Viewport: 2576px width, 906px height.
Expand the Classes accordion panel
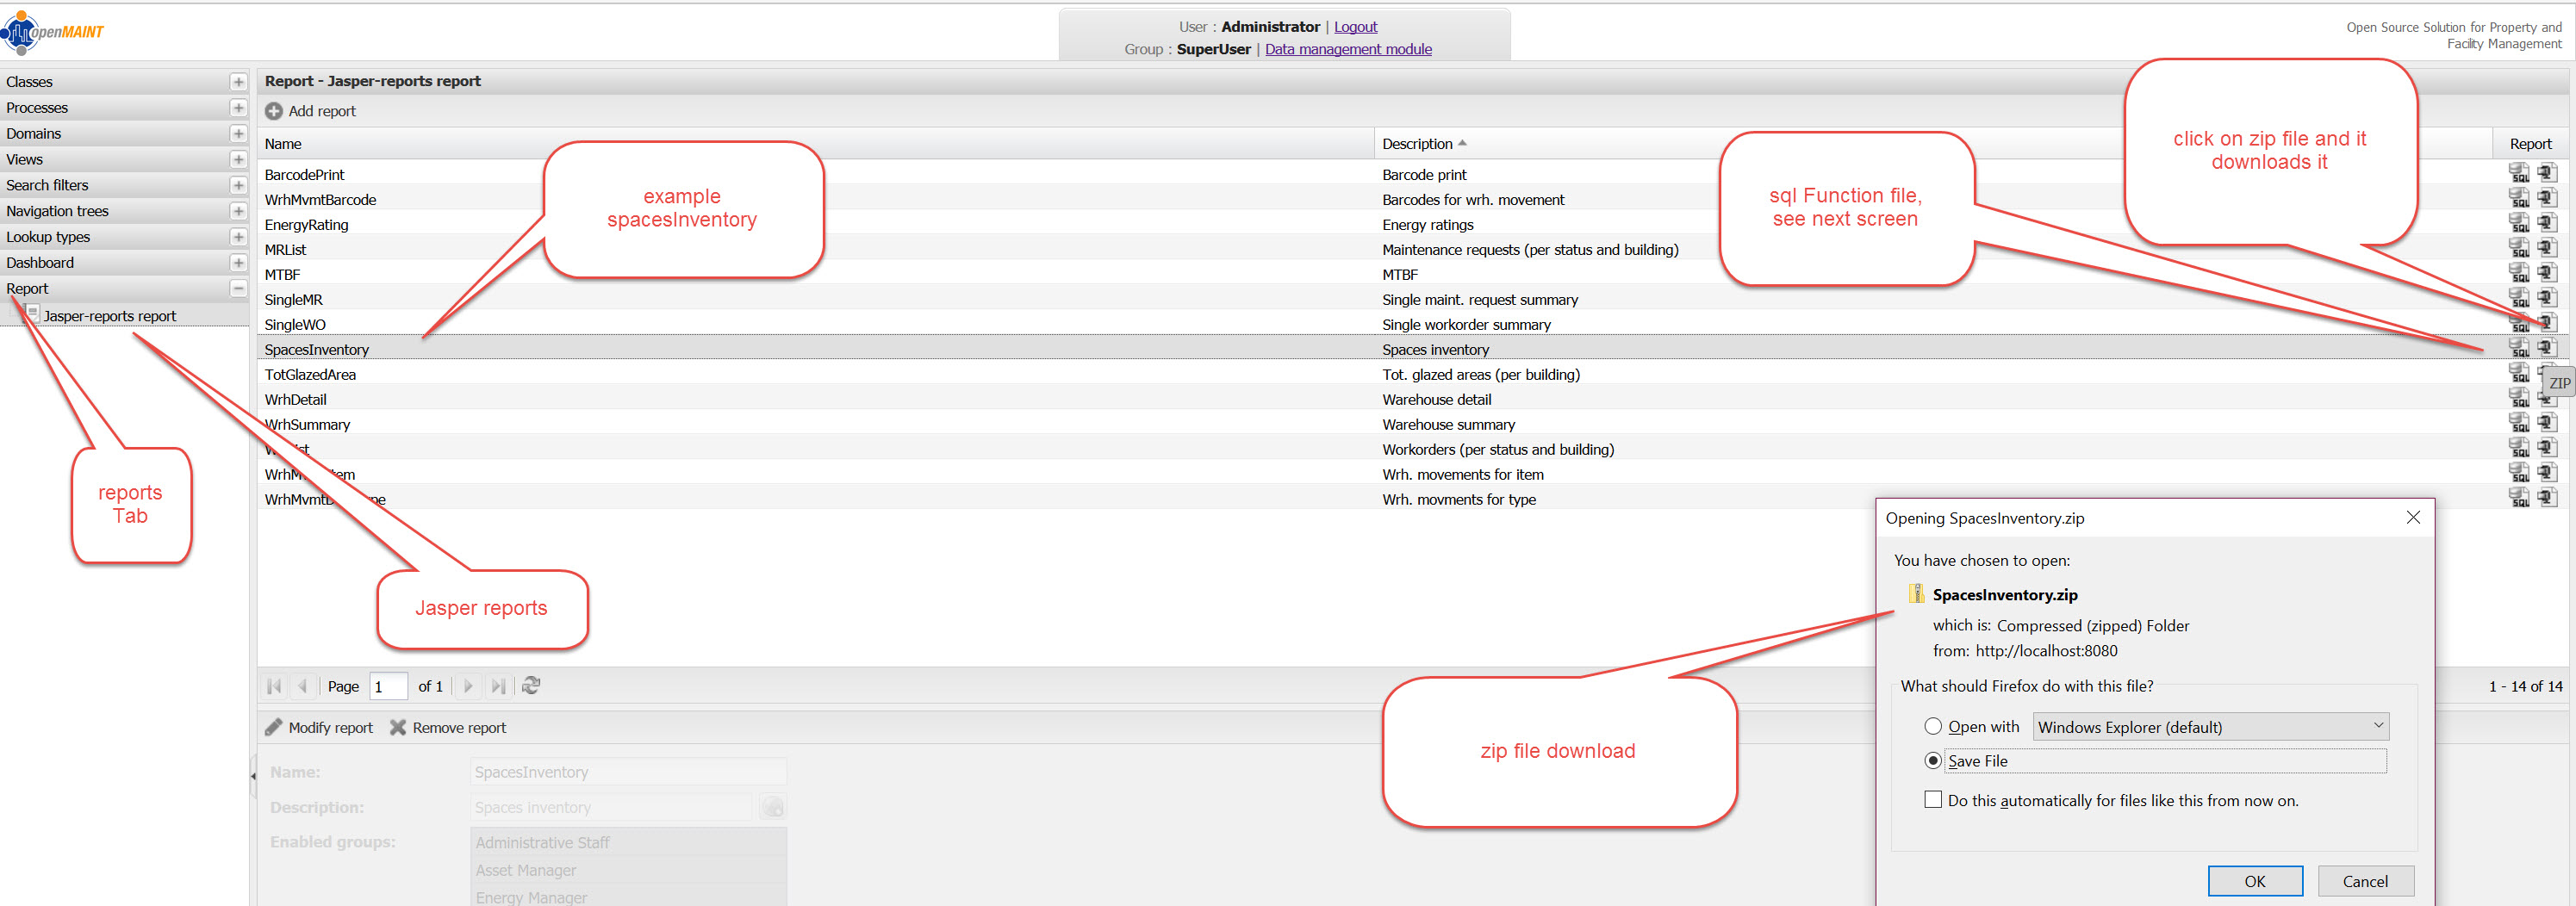tap(238, 82)
